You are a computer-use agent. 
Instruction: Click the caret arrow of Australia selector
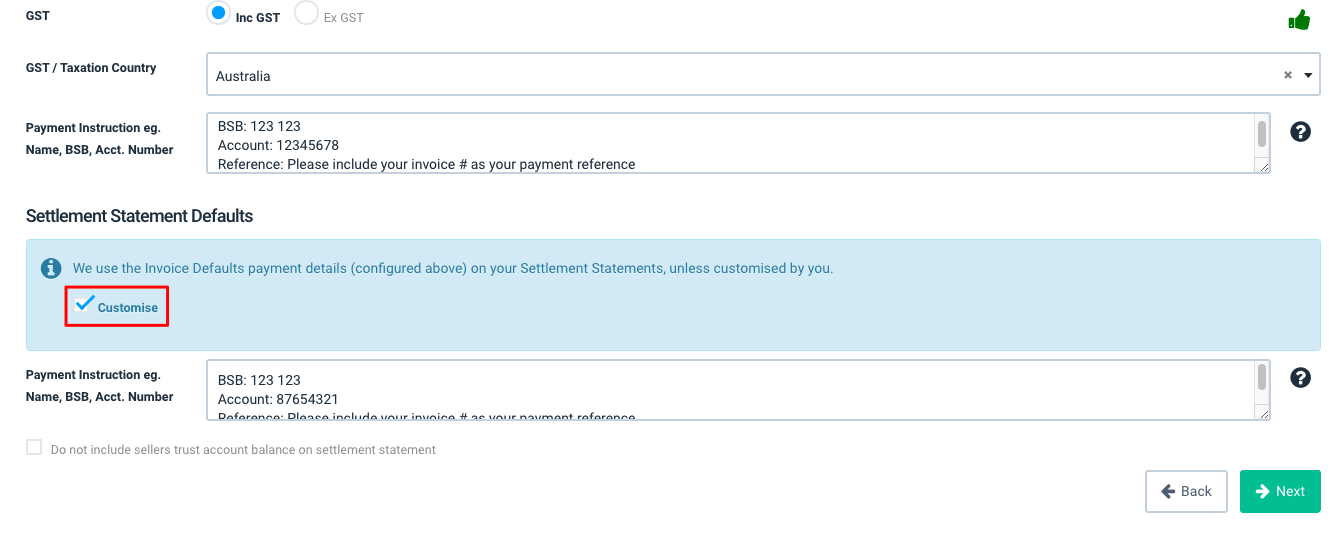[1308, 75]
